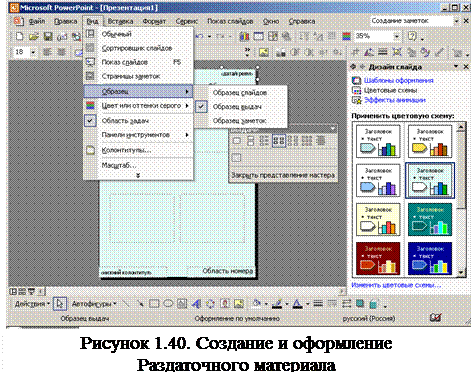Open the Файл menu
472x379 pixels.
pos(37,21)
